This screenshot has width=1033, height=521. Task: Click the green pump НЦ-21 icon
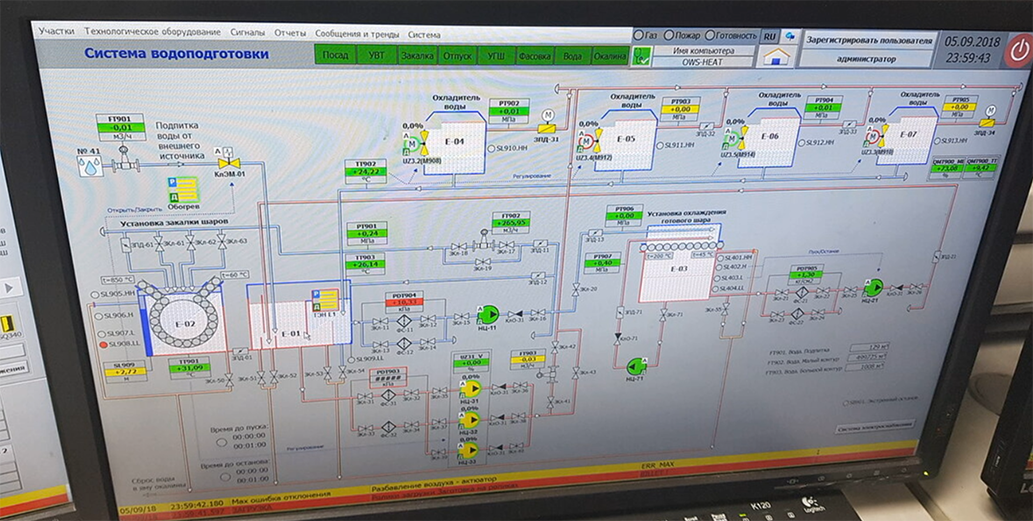[875, 288]
